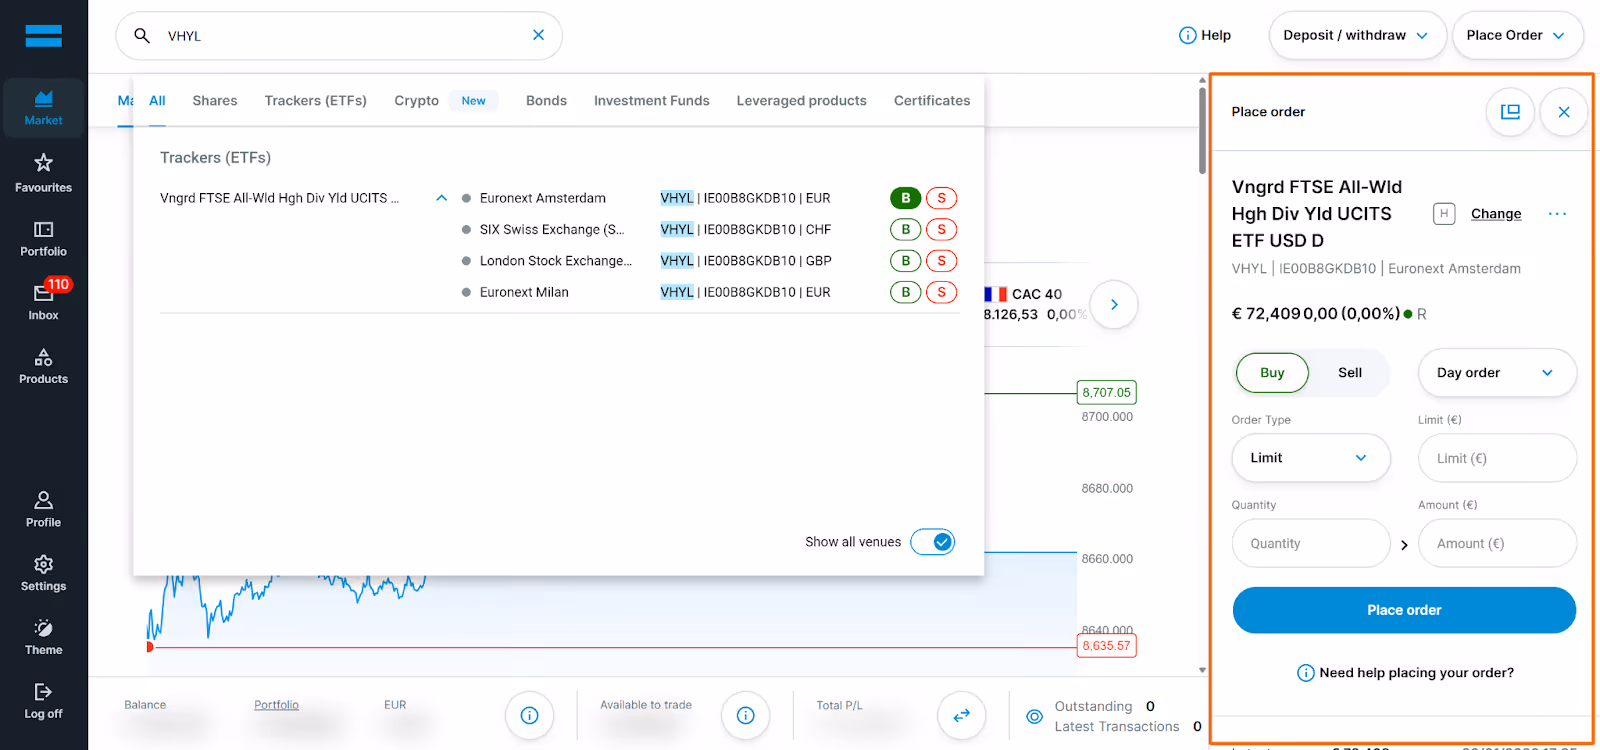This screenshot has width=1600, height=750.
Task: Click the Help info icon
Action: coord(1187,35)
